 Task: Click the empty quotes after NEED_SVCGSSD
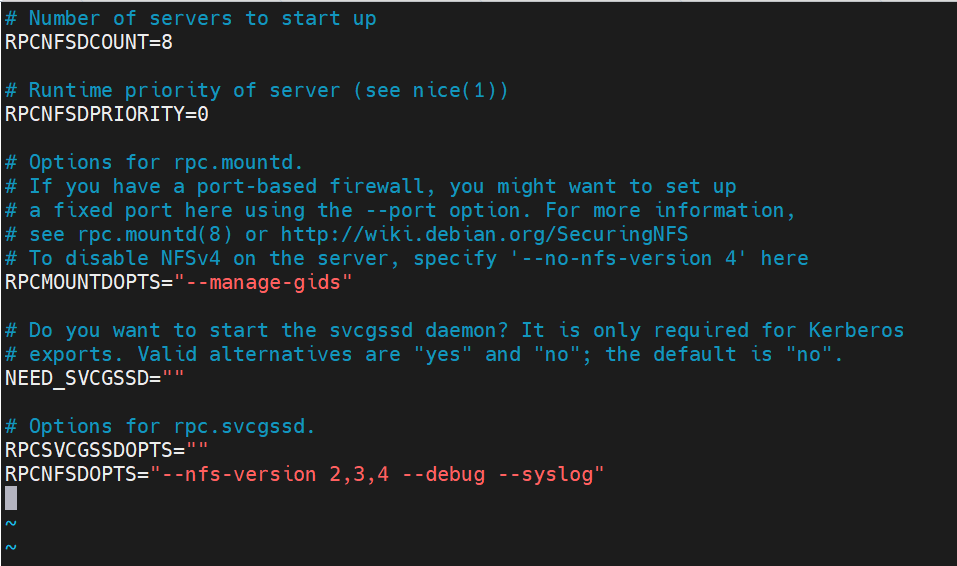173,379
